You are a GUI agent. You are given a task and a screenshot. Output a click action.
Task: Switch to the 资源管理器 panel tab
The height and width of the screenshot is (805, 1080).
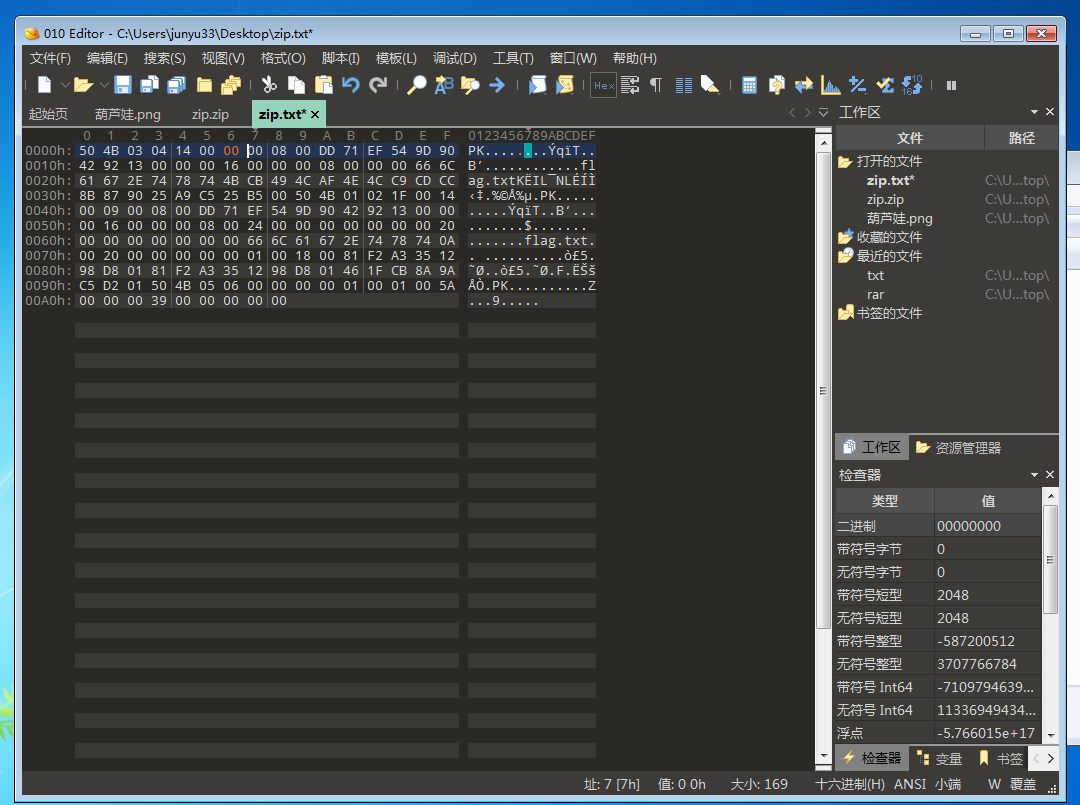point(958,448)
